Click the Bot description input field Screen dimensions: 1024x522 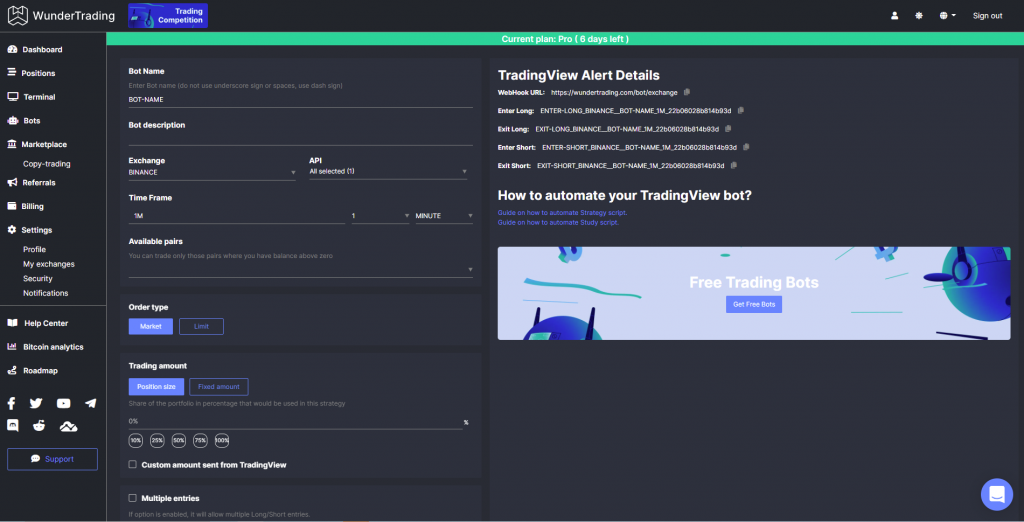300,139
